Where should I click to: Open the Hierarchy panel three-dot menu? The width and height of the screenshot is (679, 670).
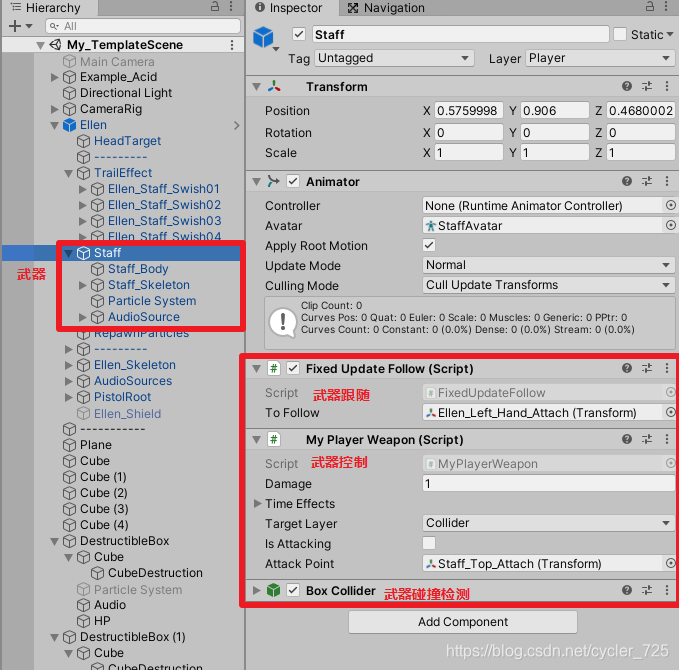click(231, 6)
